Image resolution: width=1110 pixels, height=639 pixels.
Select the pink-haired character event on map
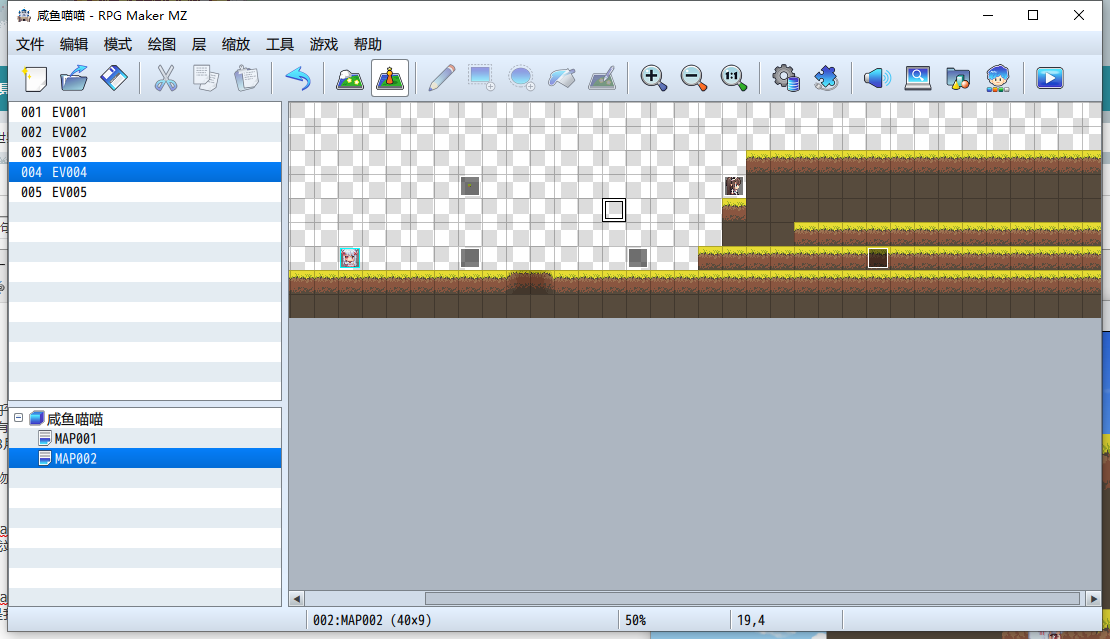coord(350,258)
